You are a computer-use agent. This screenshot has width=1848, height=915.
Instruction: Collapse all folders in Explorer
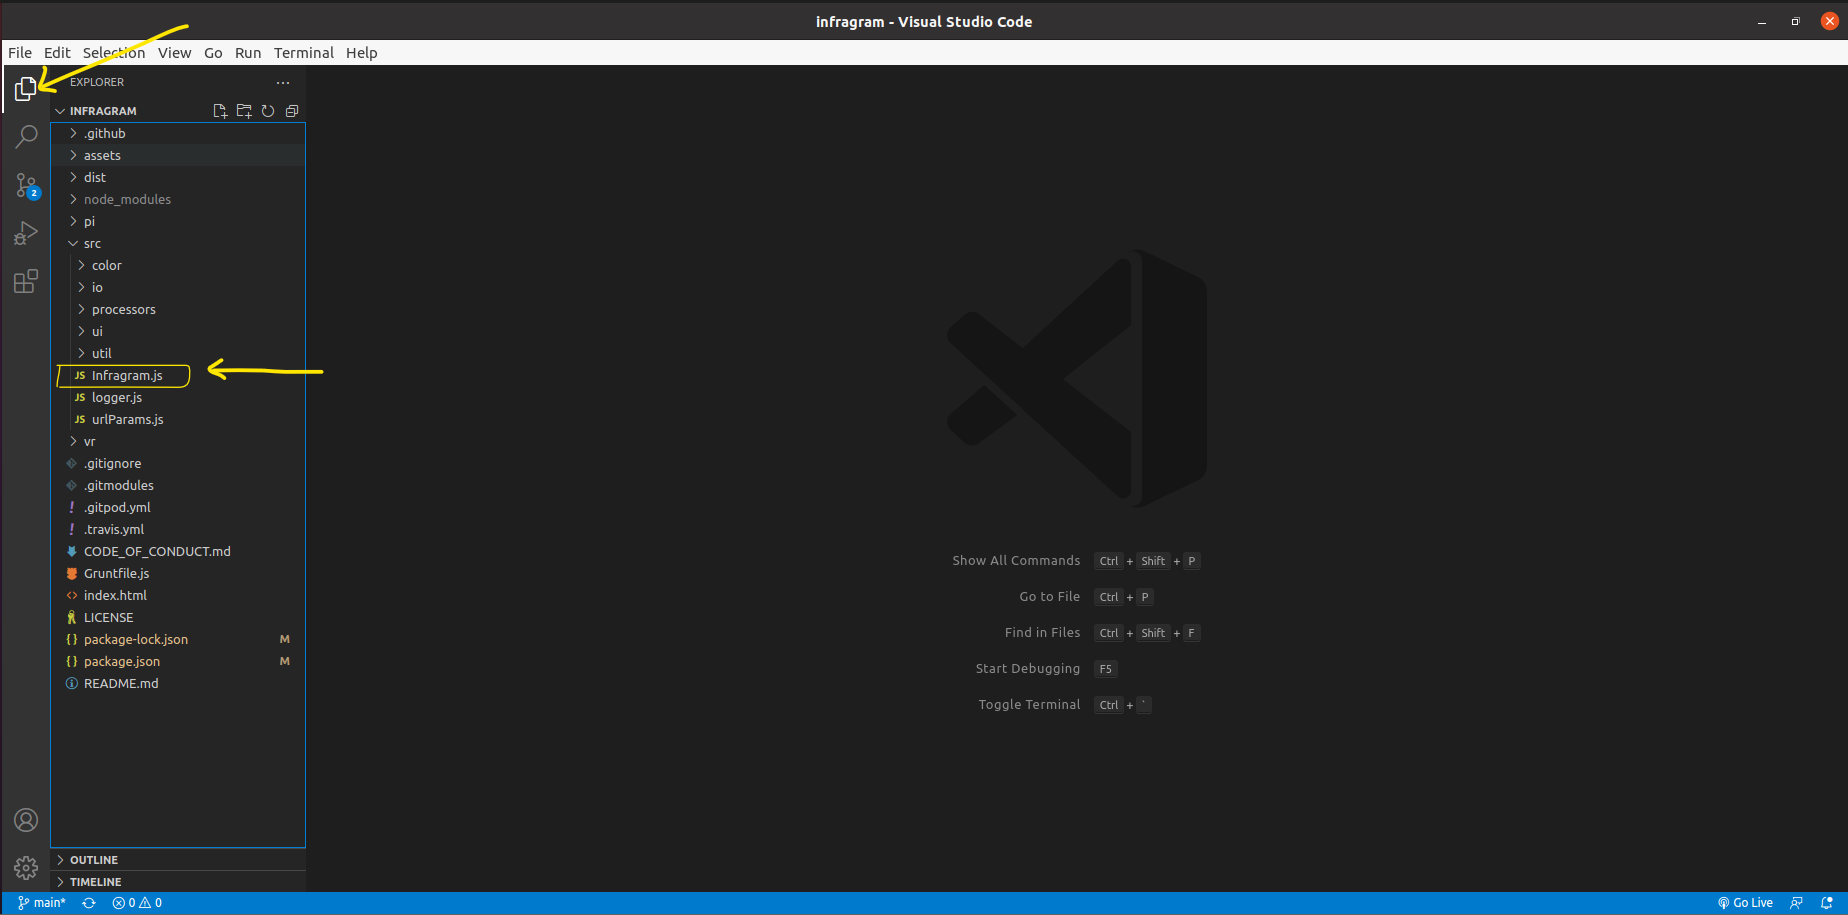coord(292,111)
